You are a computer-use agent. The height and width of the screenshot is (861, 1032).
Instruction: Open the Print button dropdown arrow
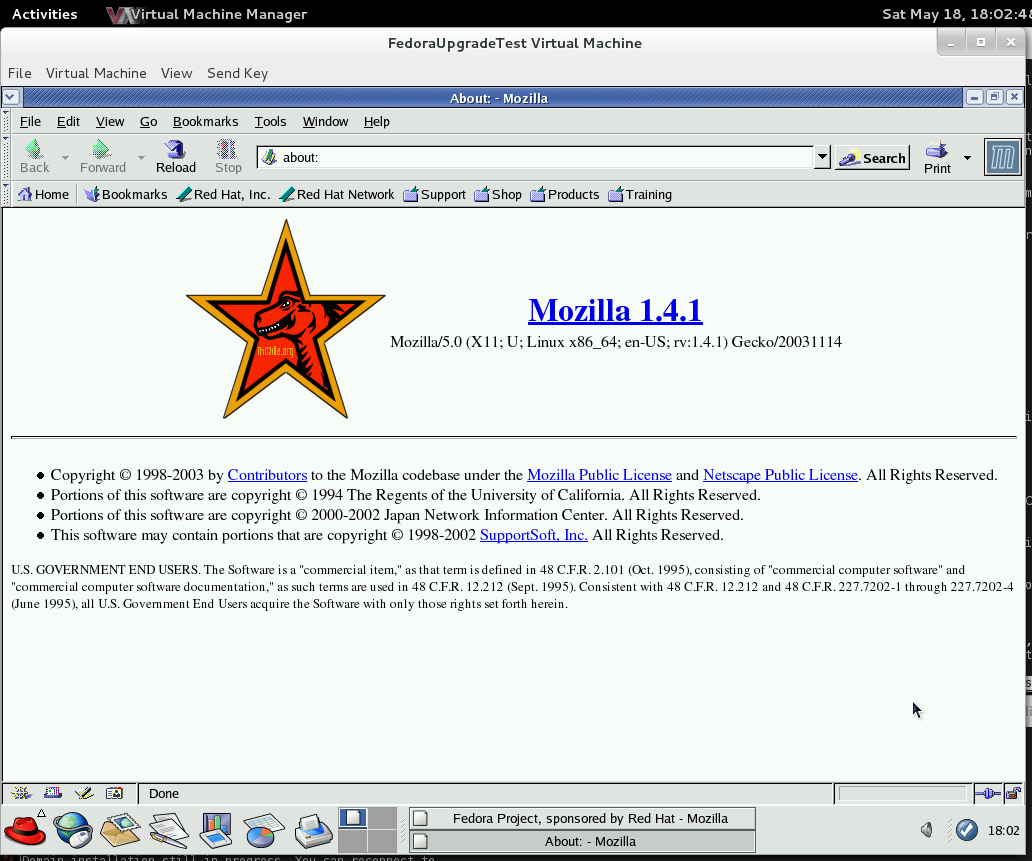tap(967, 157)
